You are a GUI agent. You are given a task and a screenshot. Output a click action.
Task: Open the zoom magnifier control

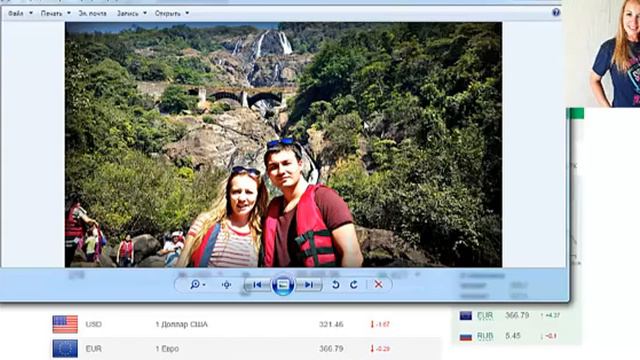(x=198, y=284)
